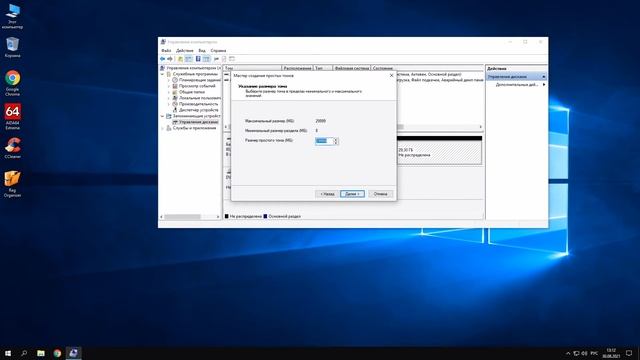Open the Действие menu
Image resolution: width=640 pixels, height=360 pixels.
point(184,51)
